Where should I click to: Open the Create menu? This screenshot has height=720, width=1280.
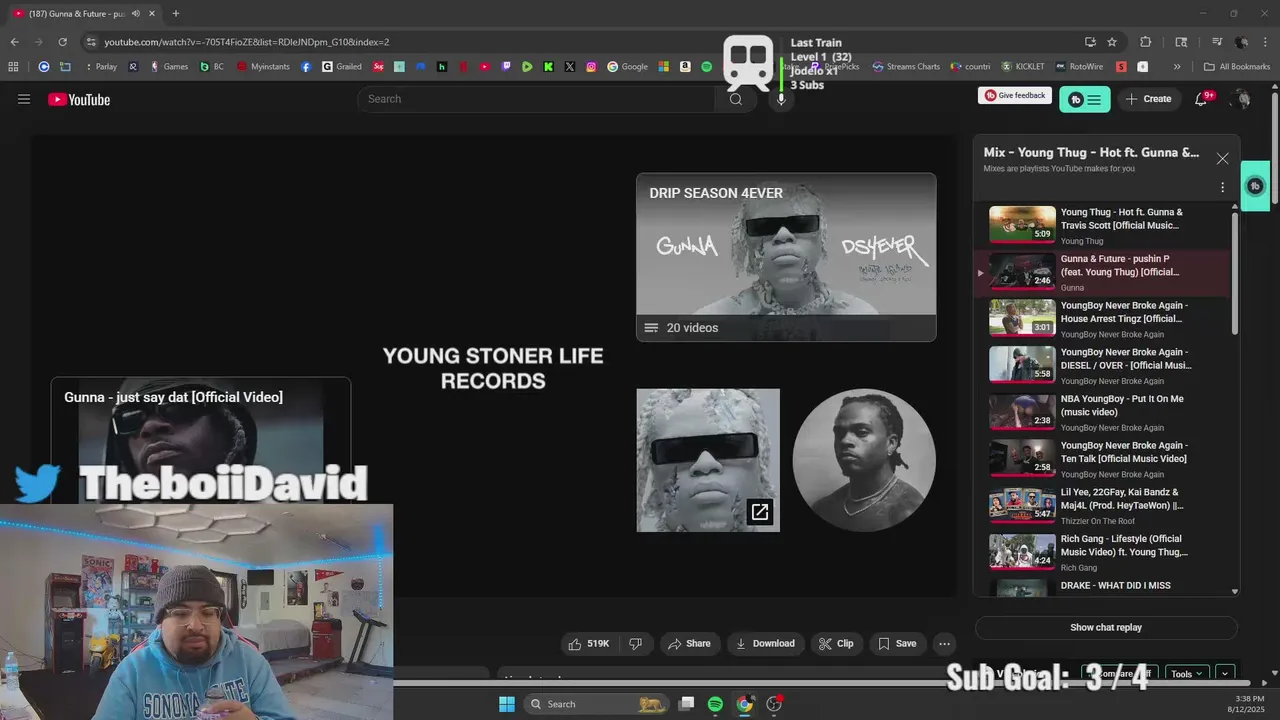(1149, 99)
